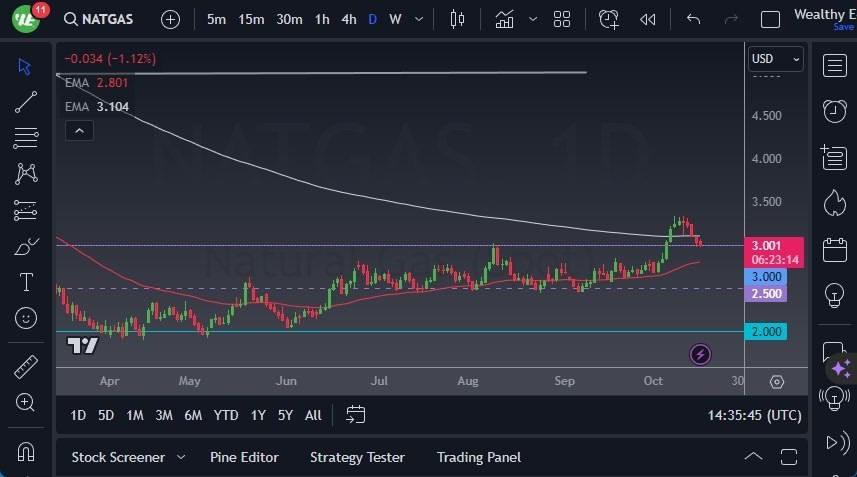Click the bar replay icon
Image resolution: width=857 pixels, height=477 pixels.
(648, 19)
